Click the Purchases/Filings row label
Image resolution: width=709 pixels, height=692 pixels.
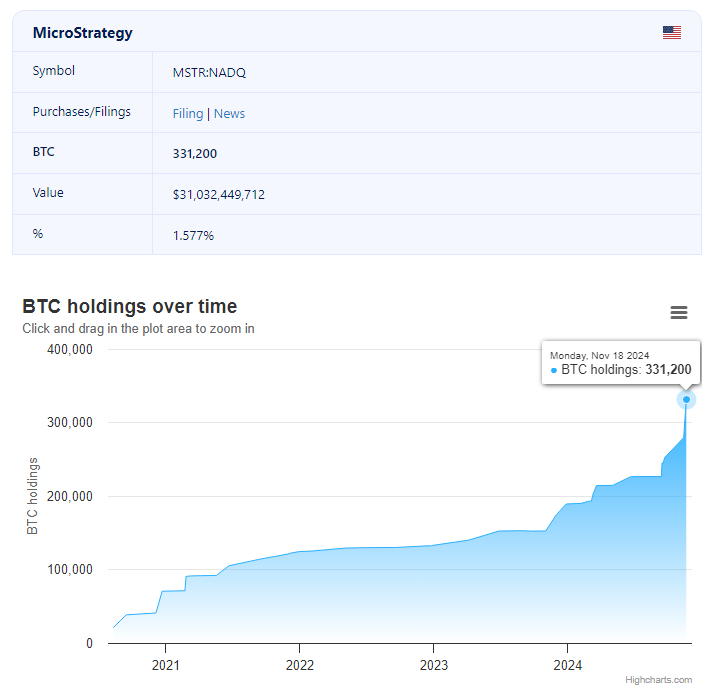[81, 112]
